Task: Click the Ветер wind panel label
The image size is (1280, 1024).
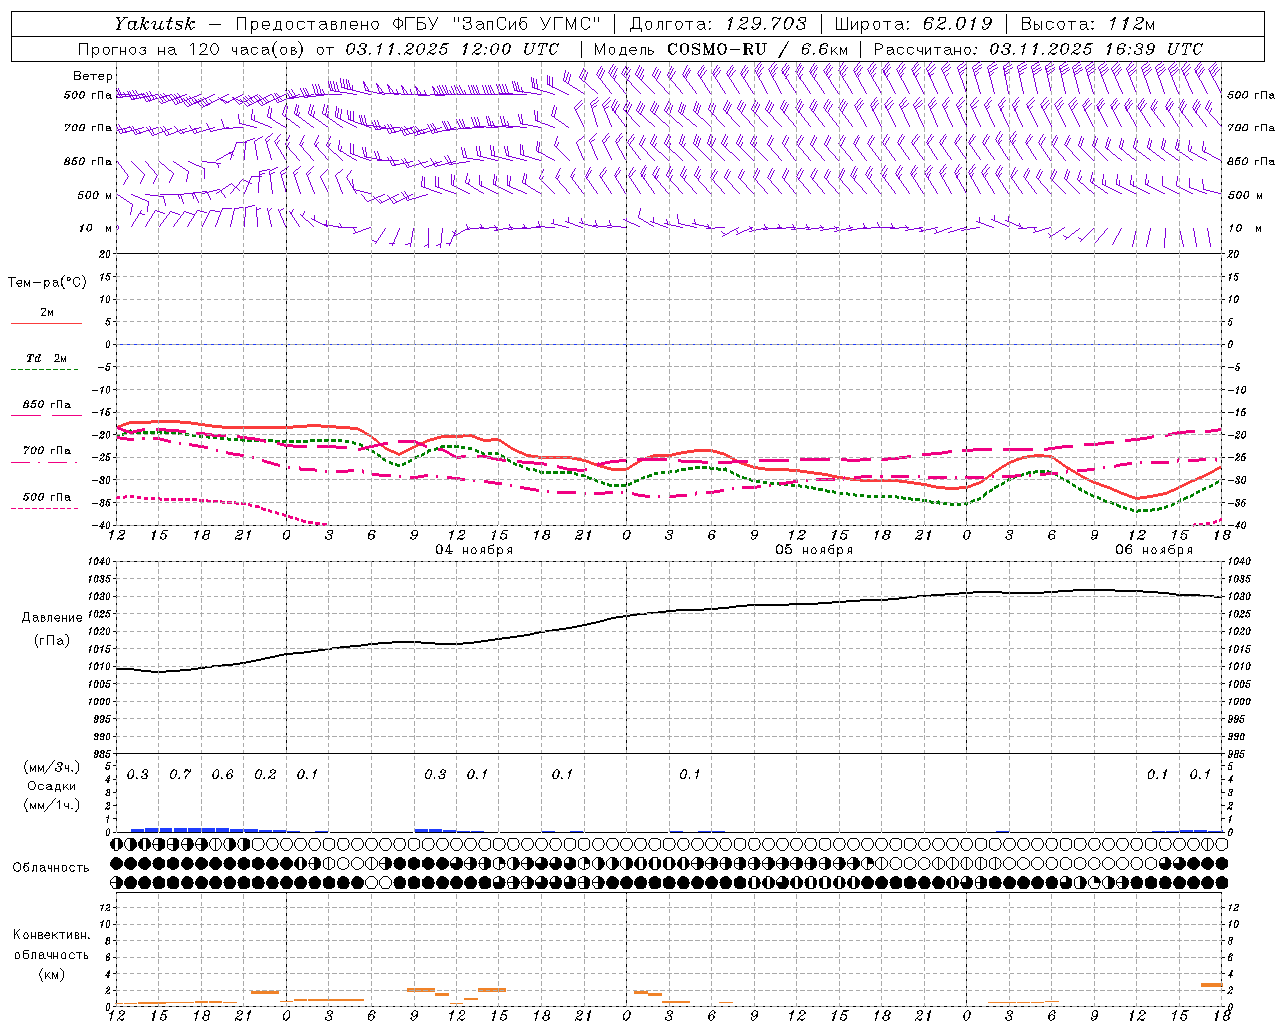Action: (x=92, y=76)
